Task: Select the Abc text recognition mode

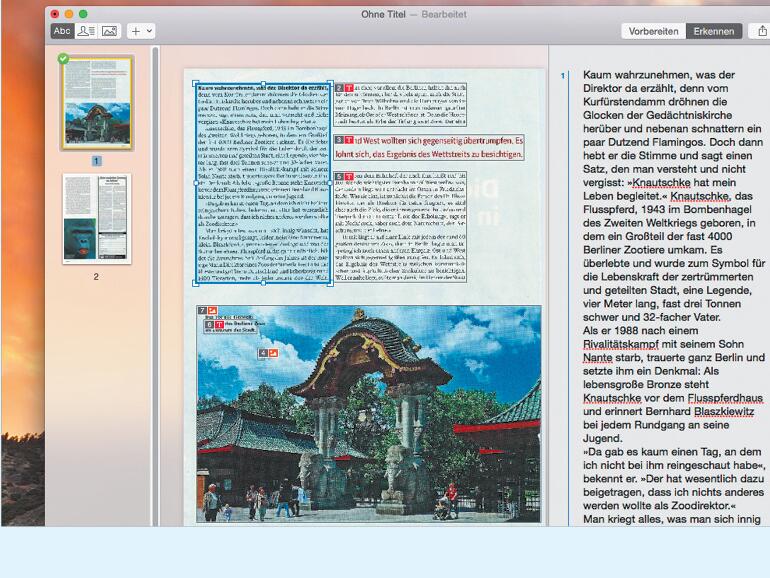Action: [62, 31]
